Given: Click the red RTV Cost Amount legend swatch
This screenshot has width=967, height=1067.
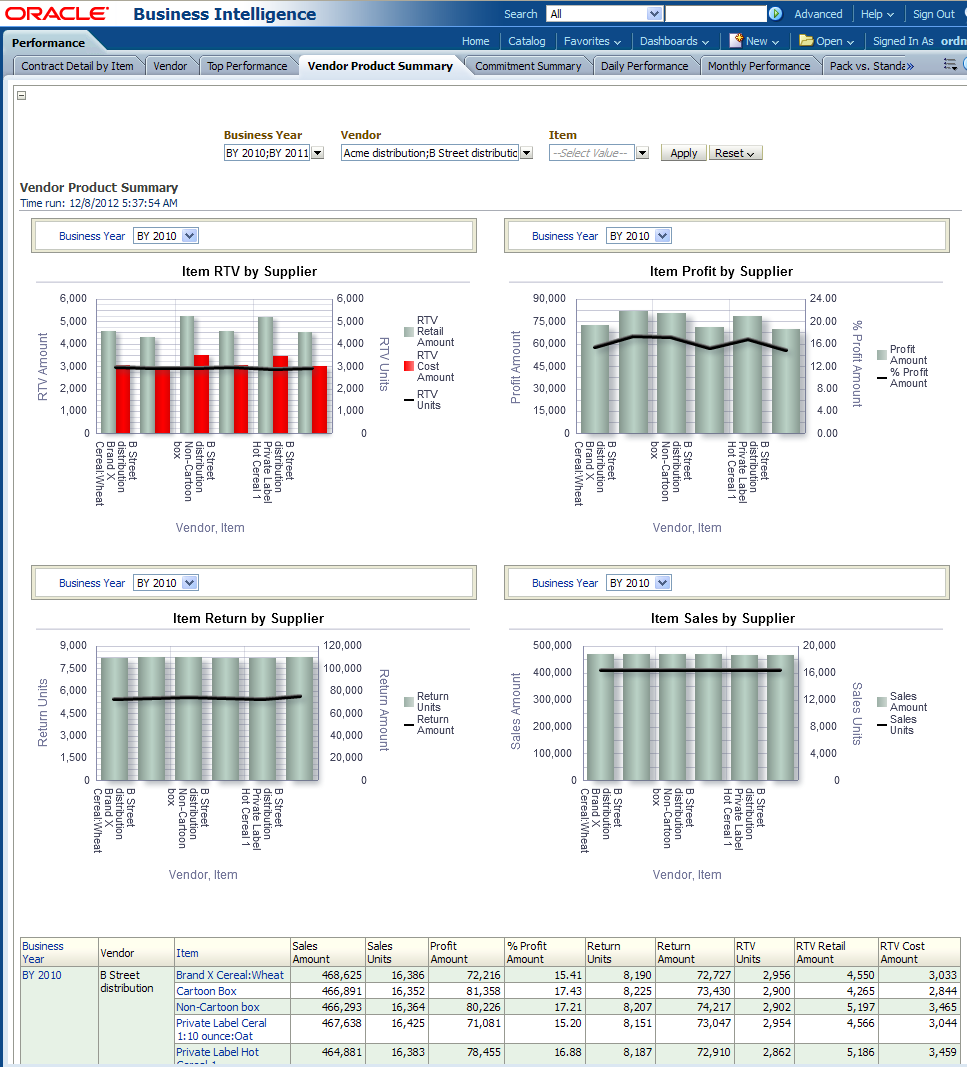Looking at the screenshot, I should [x=408, y=366].
